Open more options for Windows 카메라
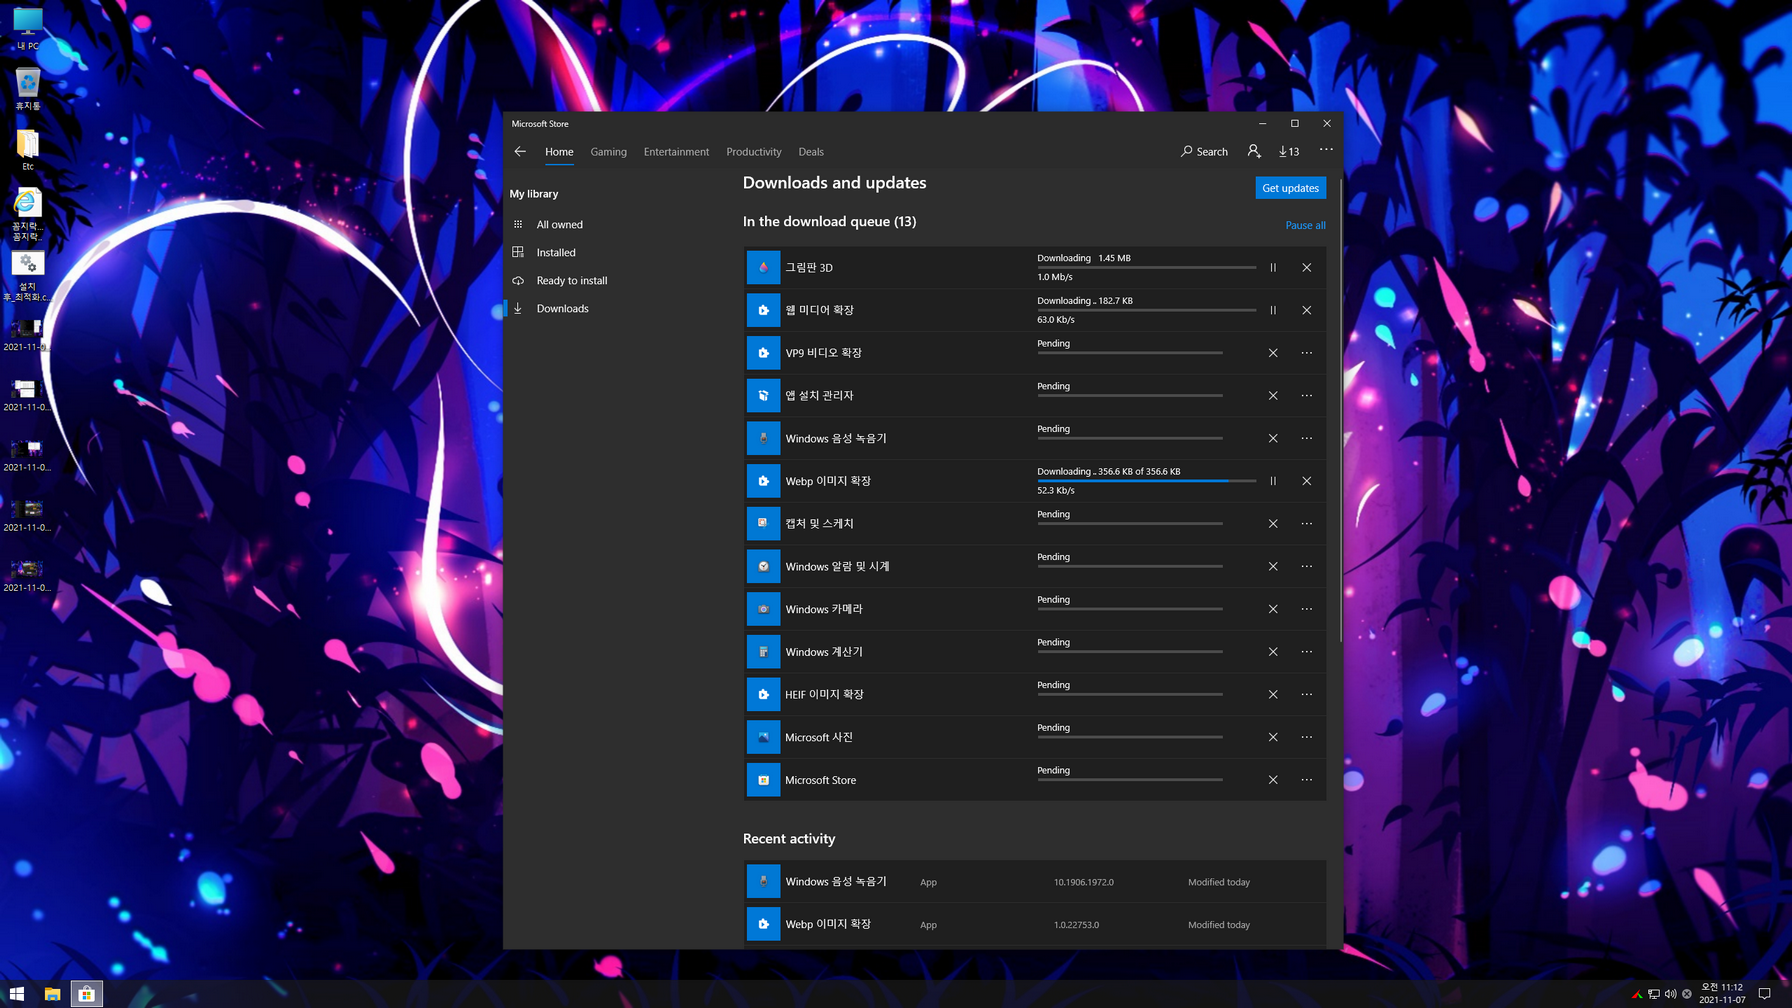The width and height of the screenshot is (1792, 1008). [x=1307, y=609]
